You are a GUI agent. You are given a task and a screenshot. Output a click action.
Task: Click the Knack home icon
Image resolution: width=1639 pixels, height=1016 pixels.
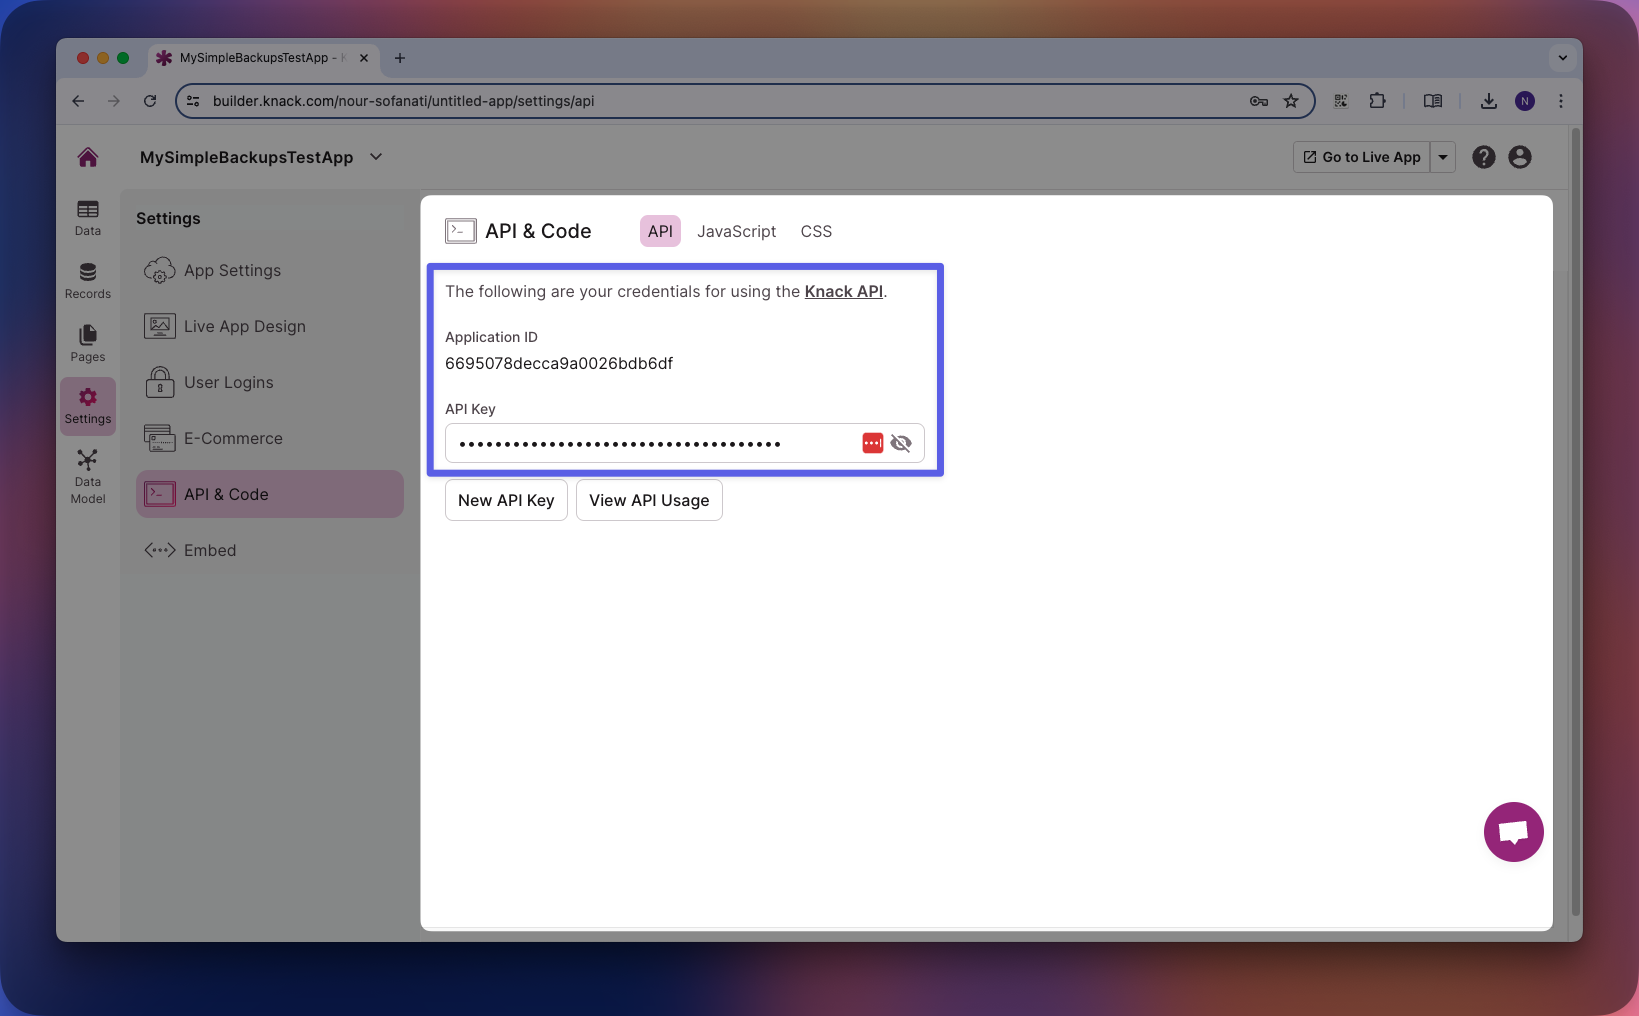88,157
